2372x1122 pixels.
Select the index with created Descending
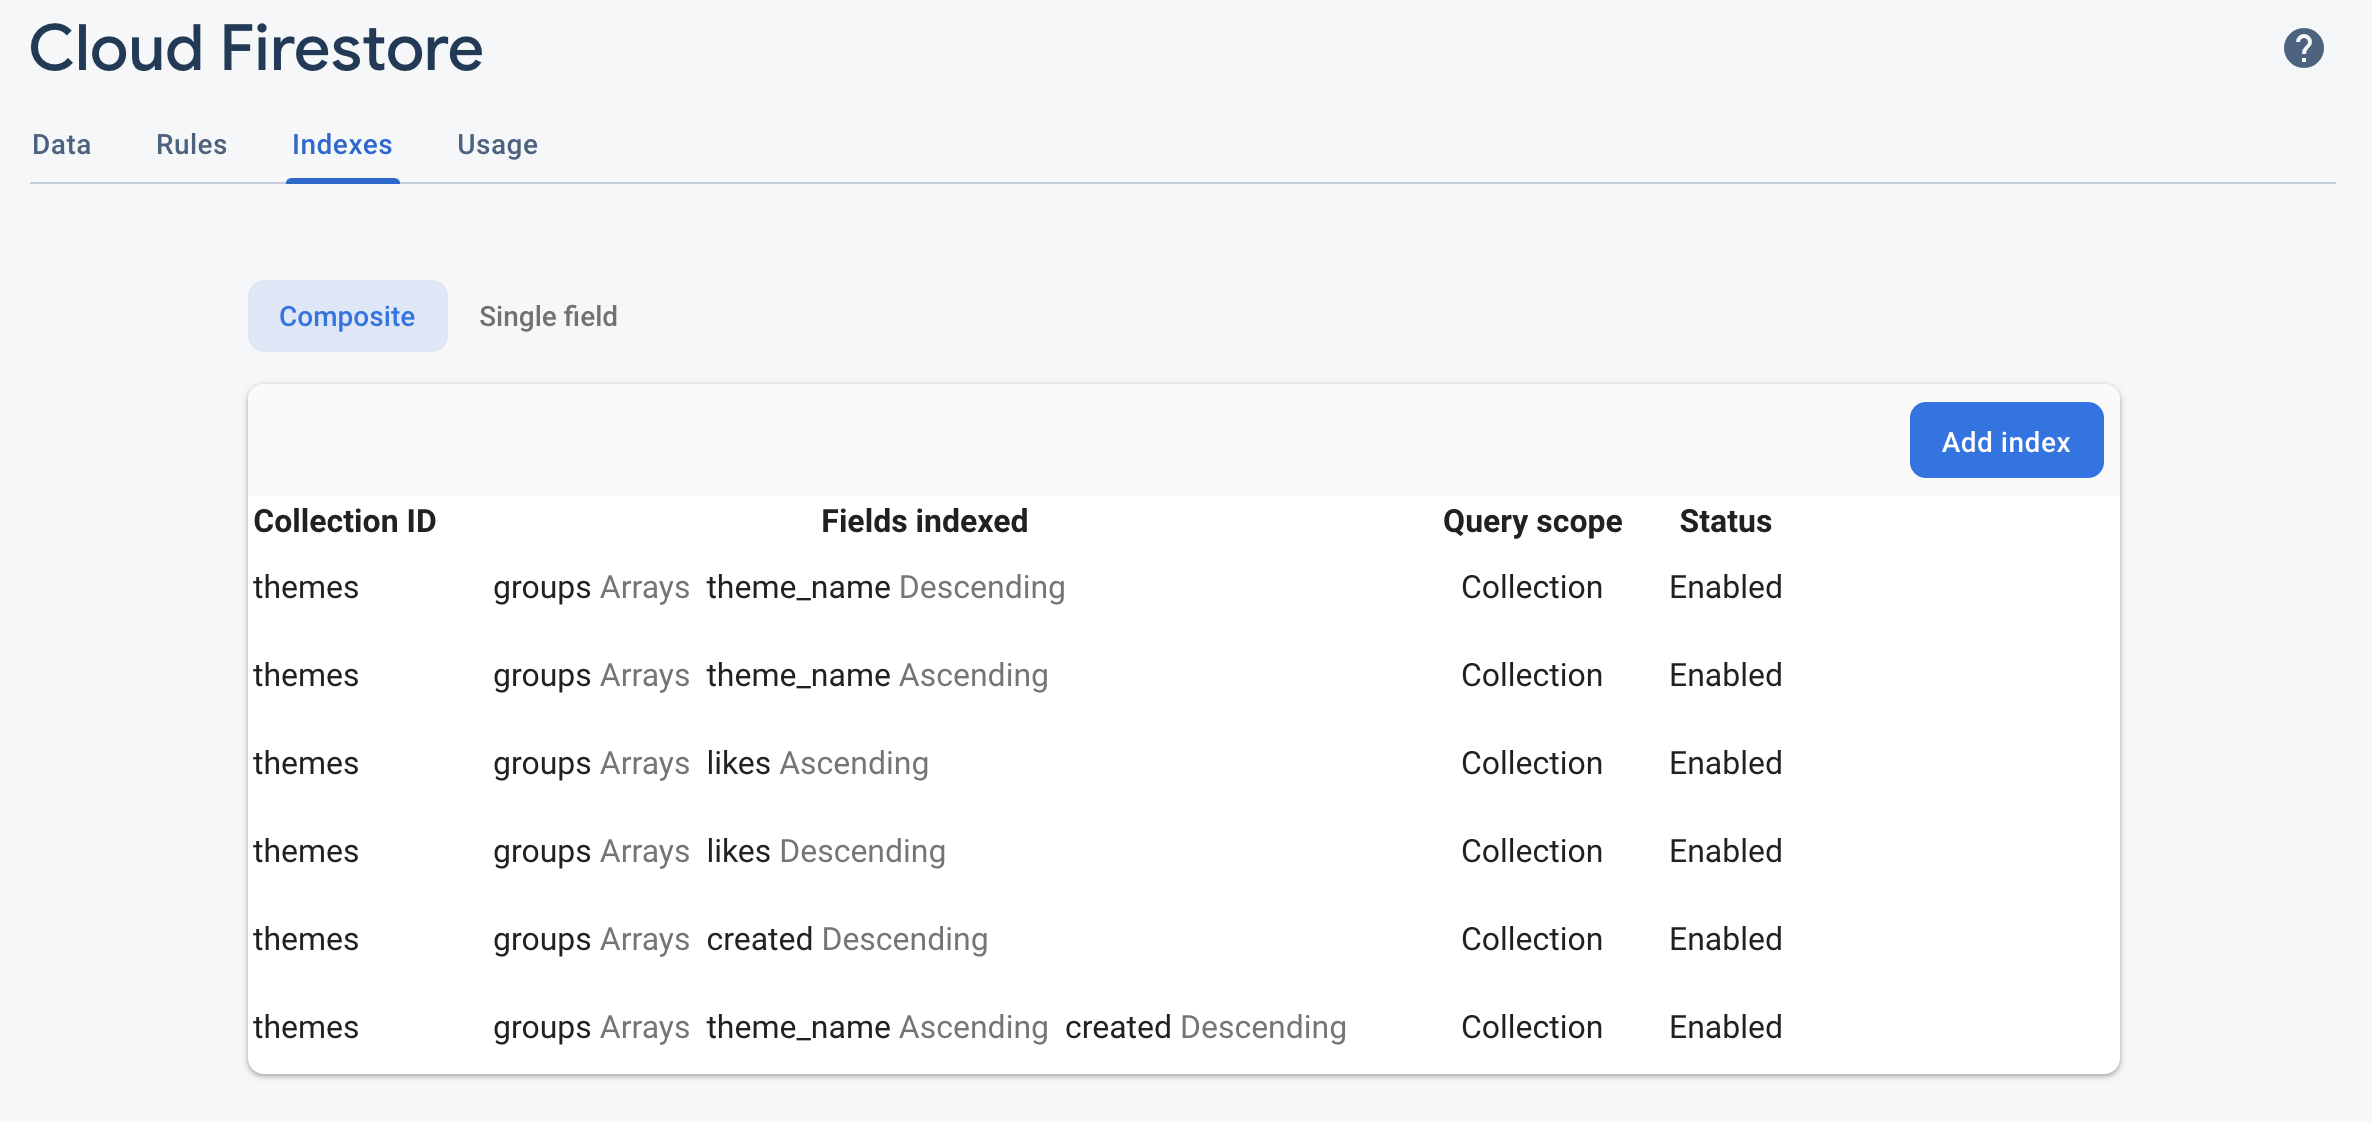tap(741, 939)
